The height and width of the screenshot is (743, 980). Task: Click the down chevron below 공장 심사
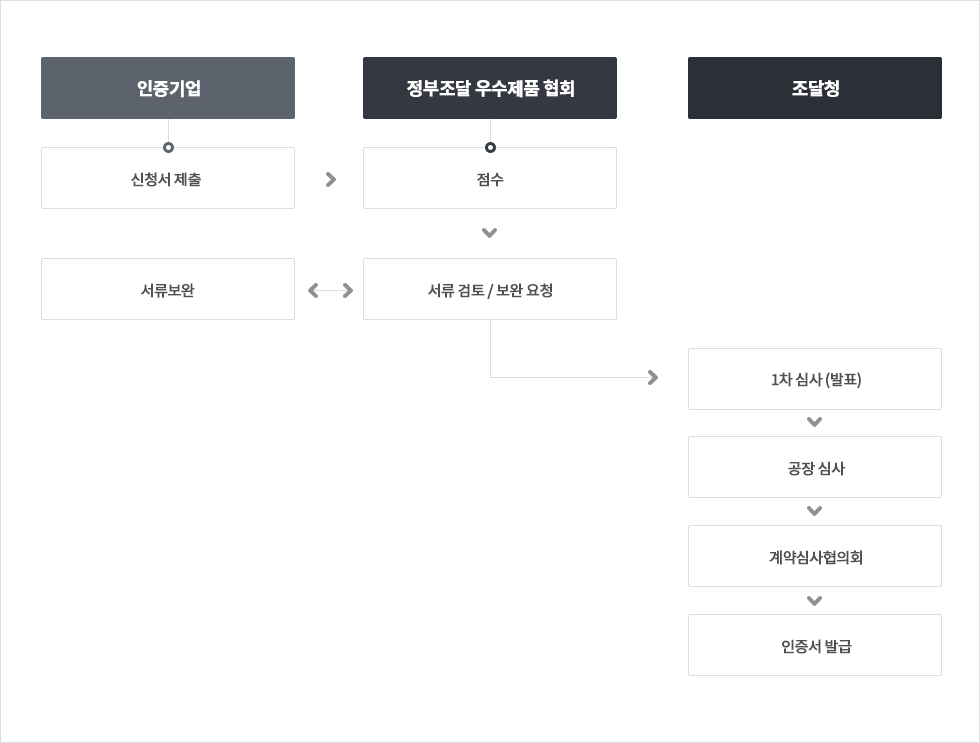coord(814,511)
